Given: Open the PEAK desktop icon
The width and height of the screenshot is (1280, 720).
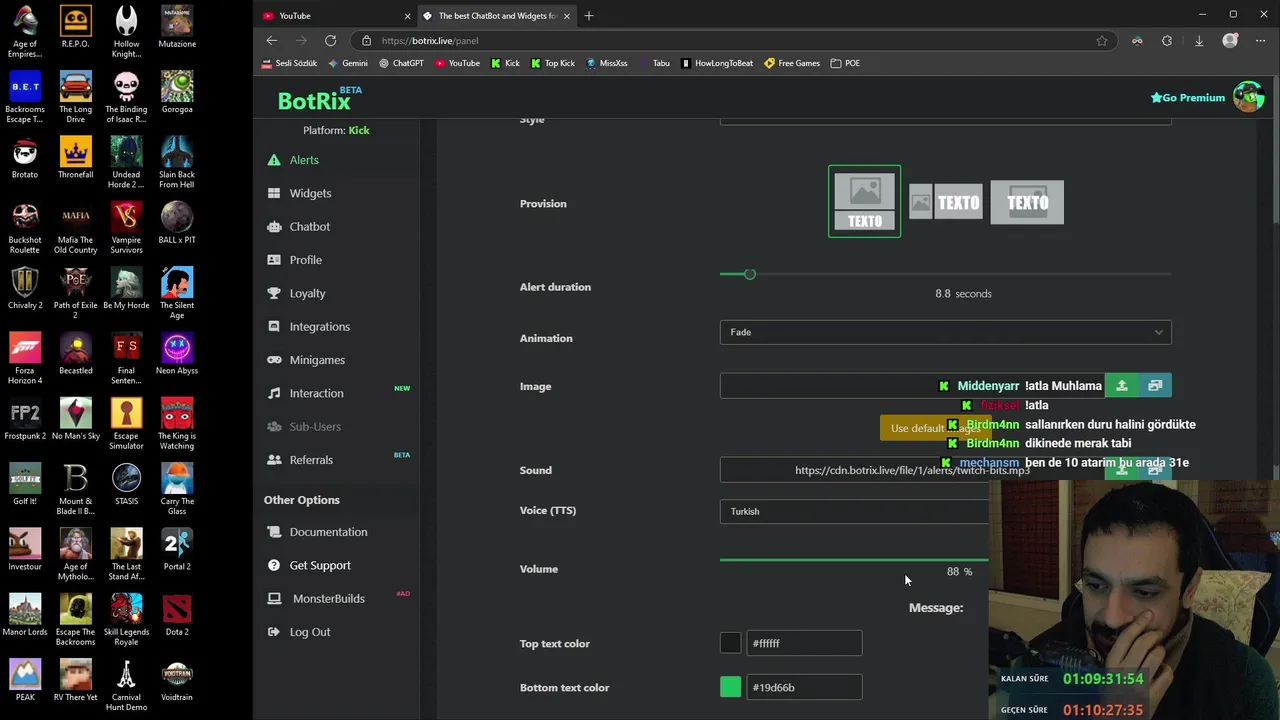Looking at the screenshot, I should coord(25,681).
